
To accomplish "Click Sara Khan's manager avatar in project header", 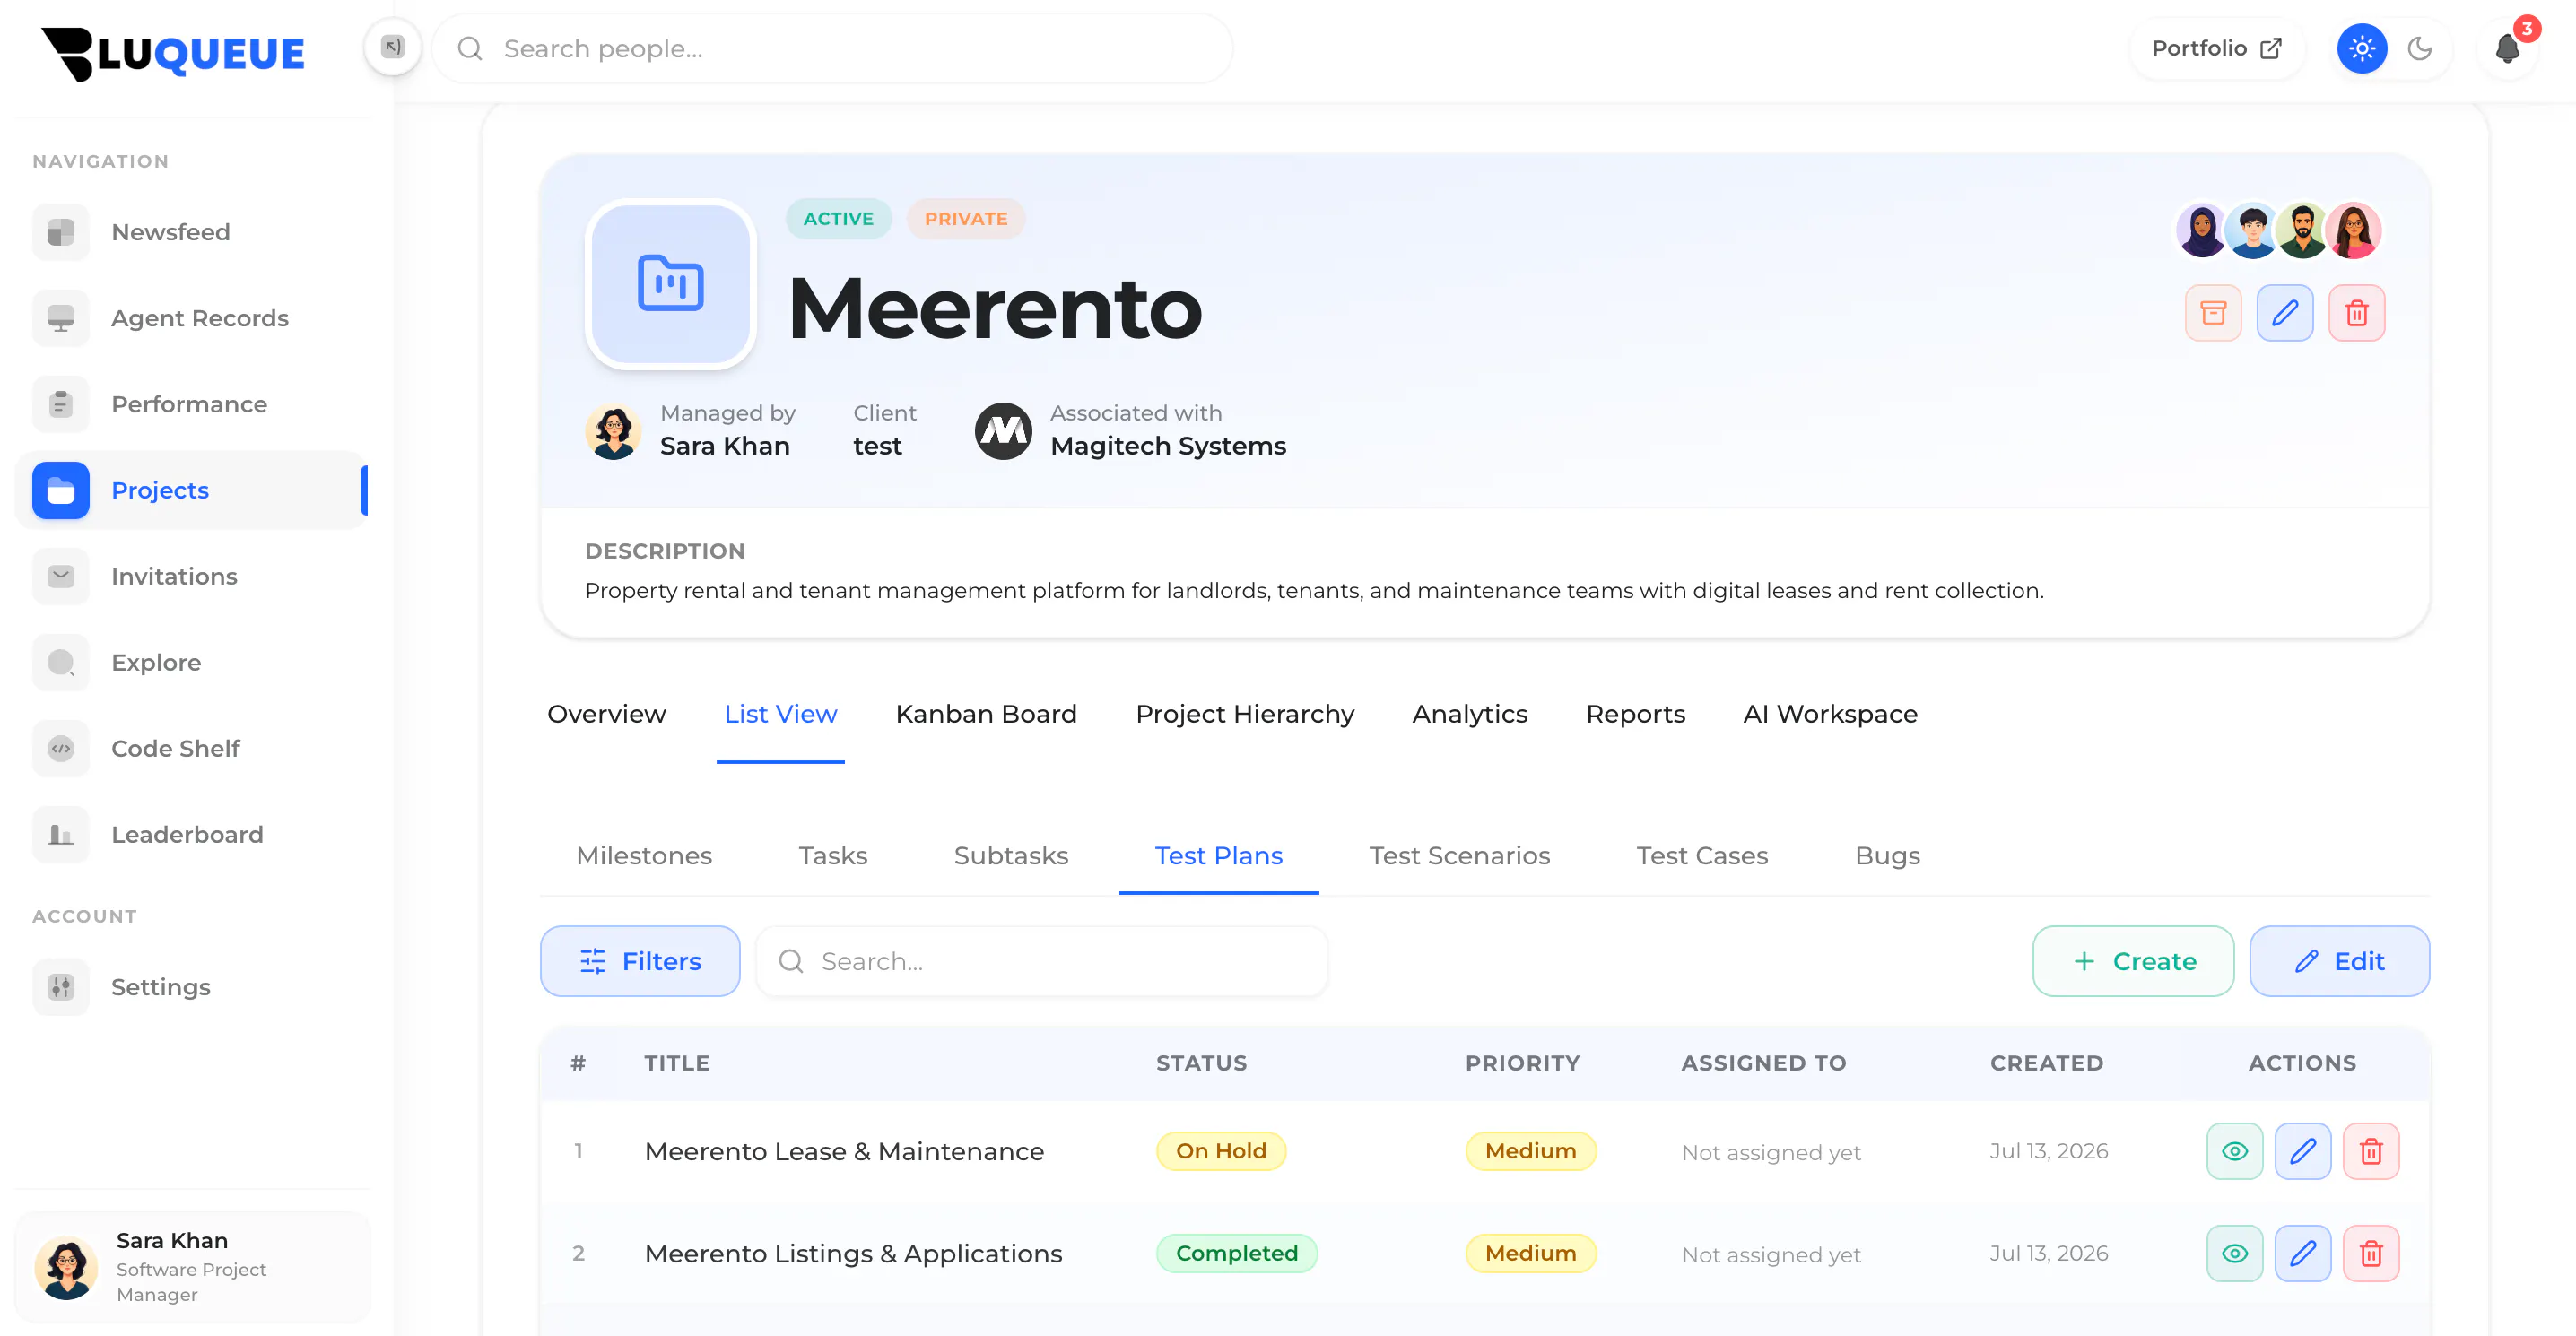I will (613, 431).
